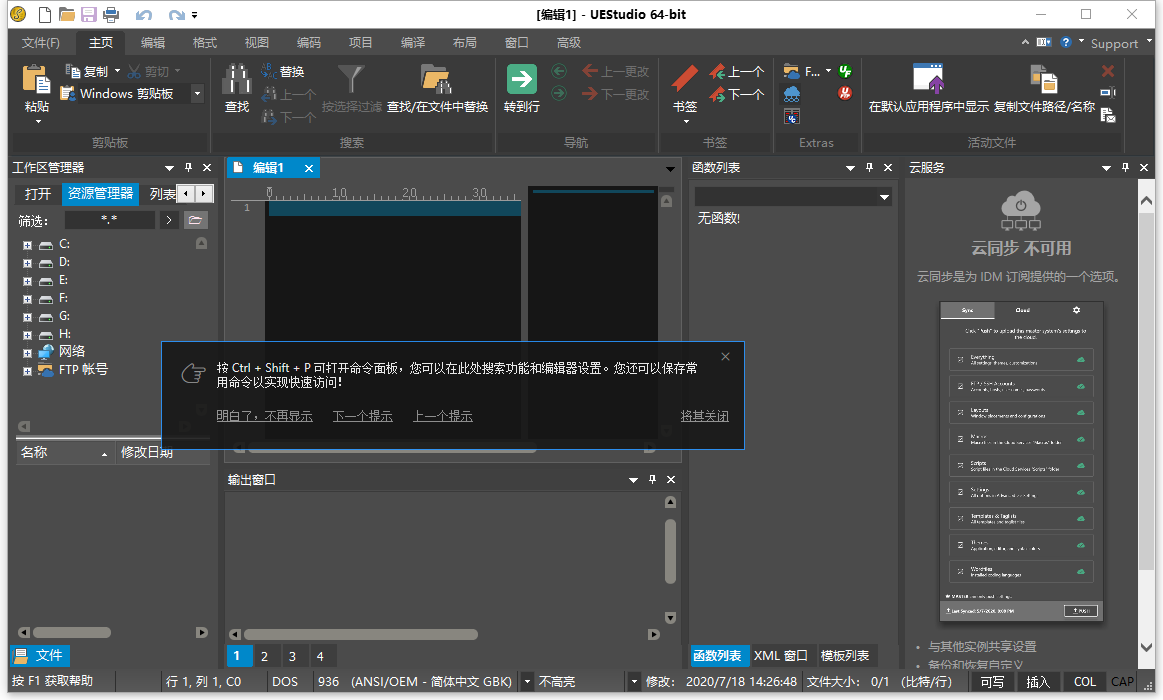The height and width of the screenshot is (700, 1163).
Task: Click the 明白了，不再显示 link
Action: (264, 416)
